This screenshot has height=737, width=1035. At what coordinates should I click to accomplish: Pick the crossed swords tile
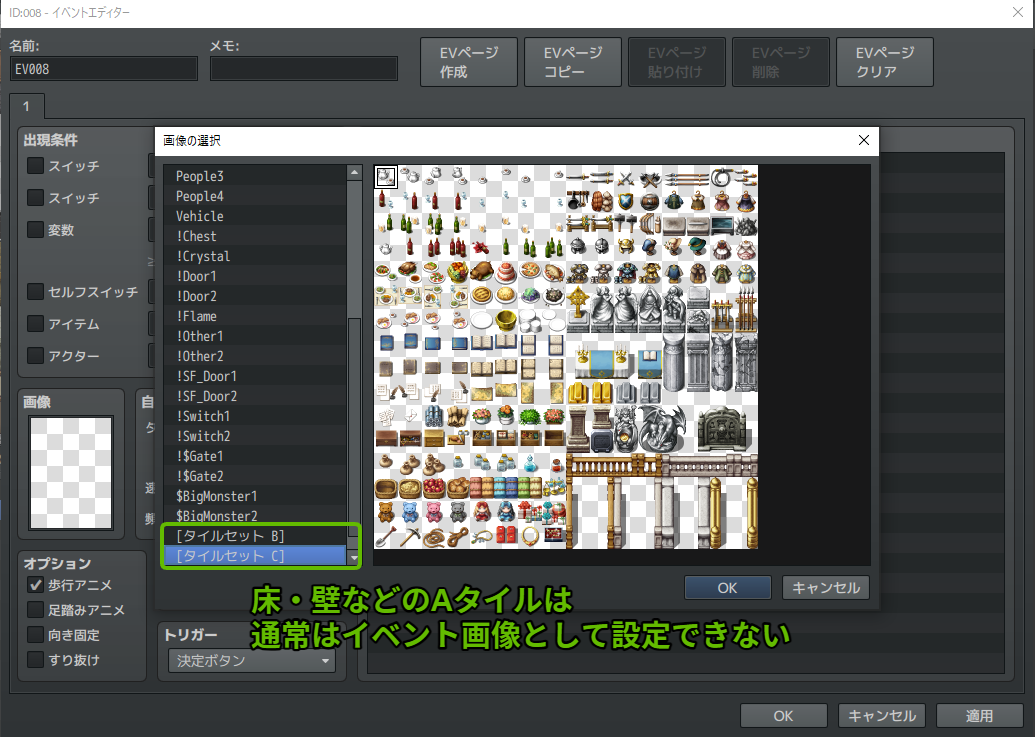[626, 178]
